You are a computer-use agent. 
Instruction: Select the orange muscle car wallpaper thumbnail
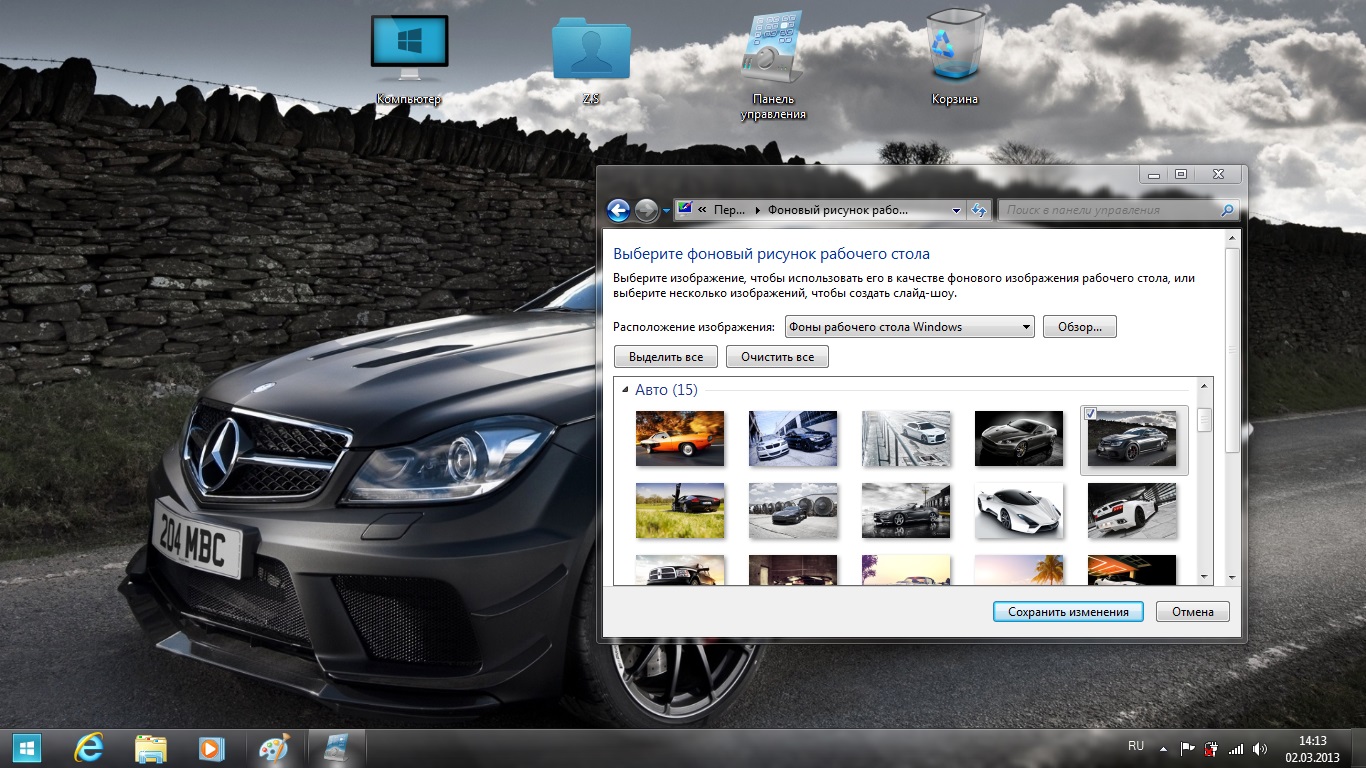tap(680, 438)
